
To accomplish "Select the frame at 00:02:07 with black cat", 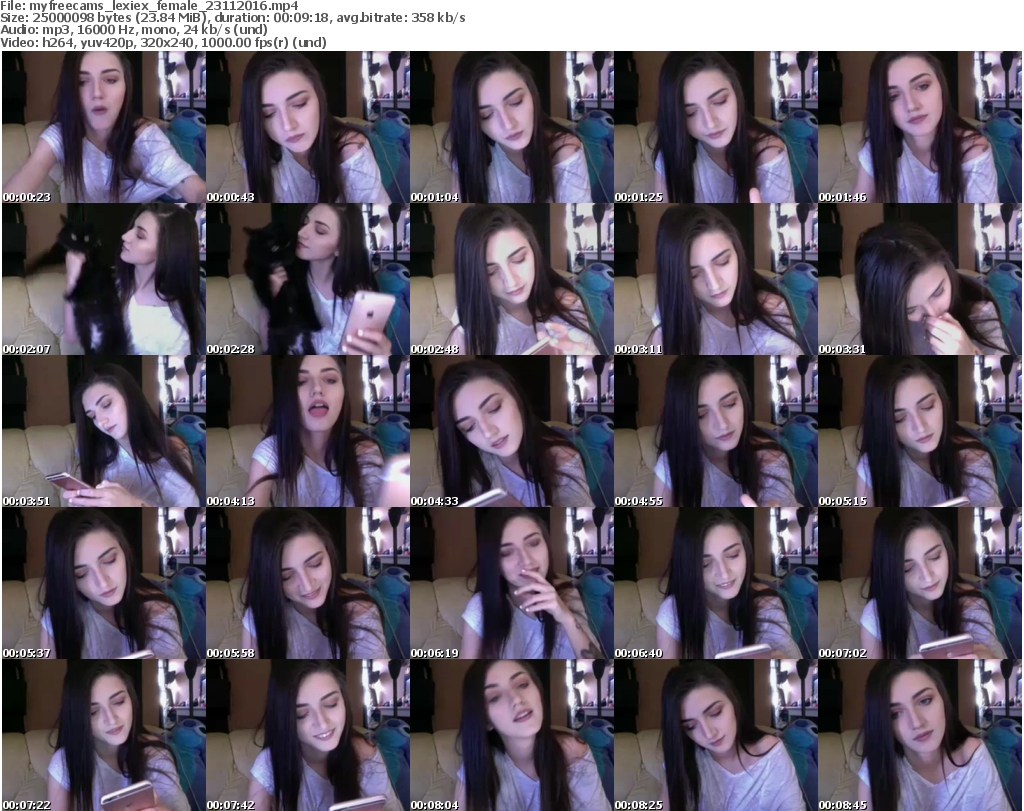I will pos(104,279).
